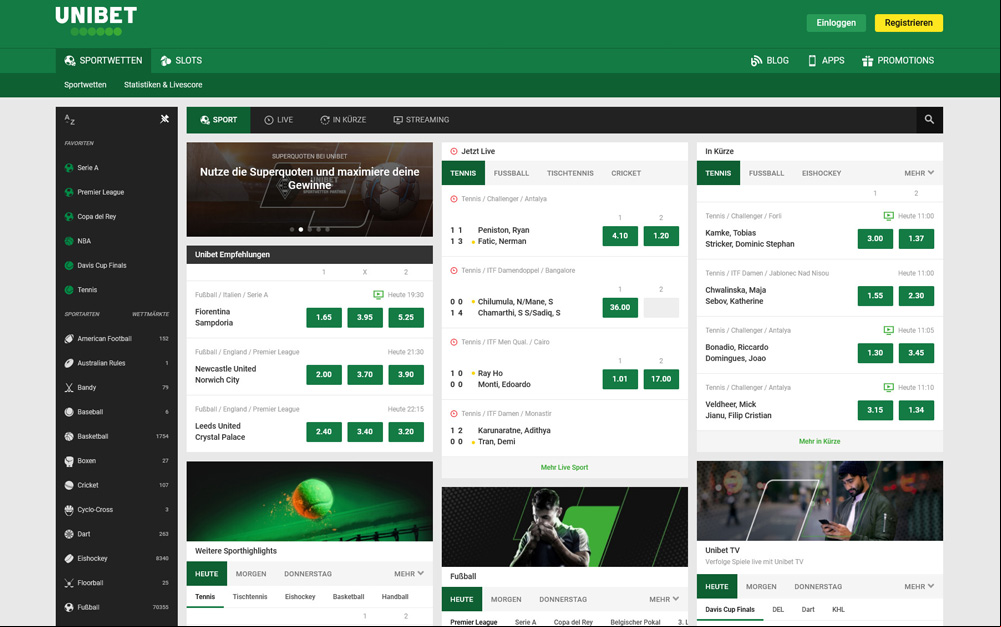Click the Slots cherries icon
This screenshot has width=1001, height=627.
166,61
